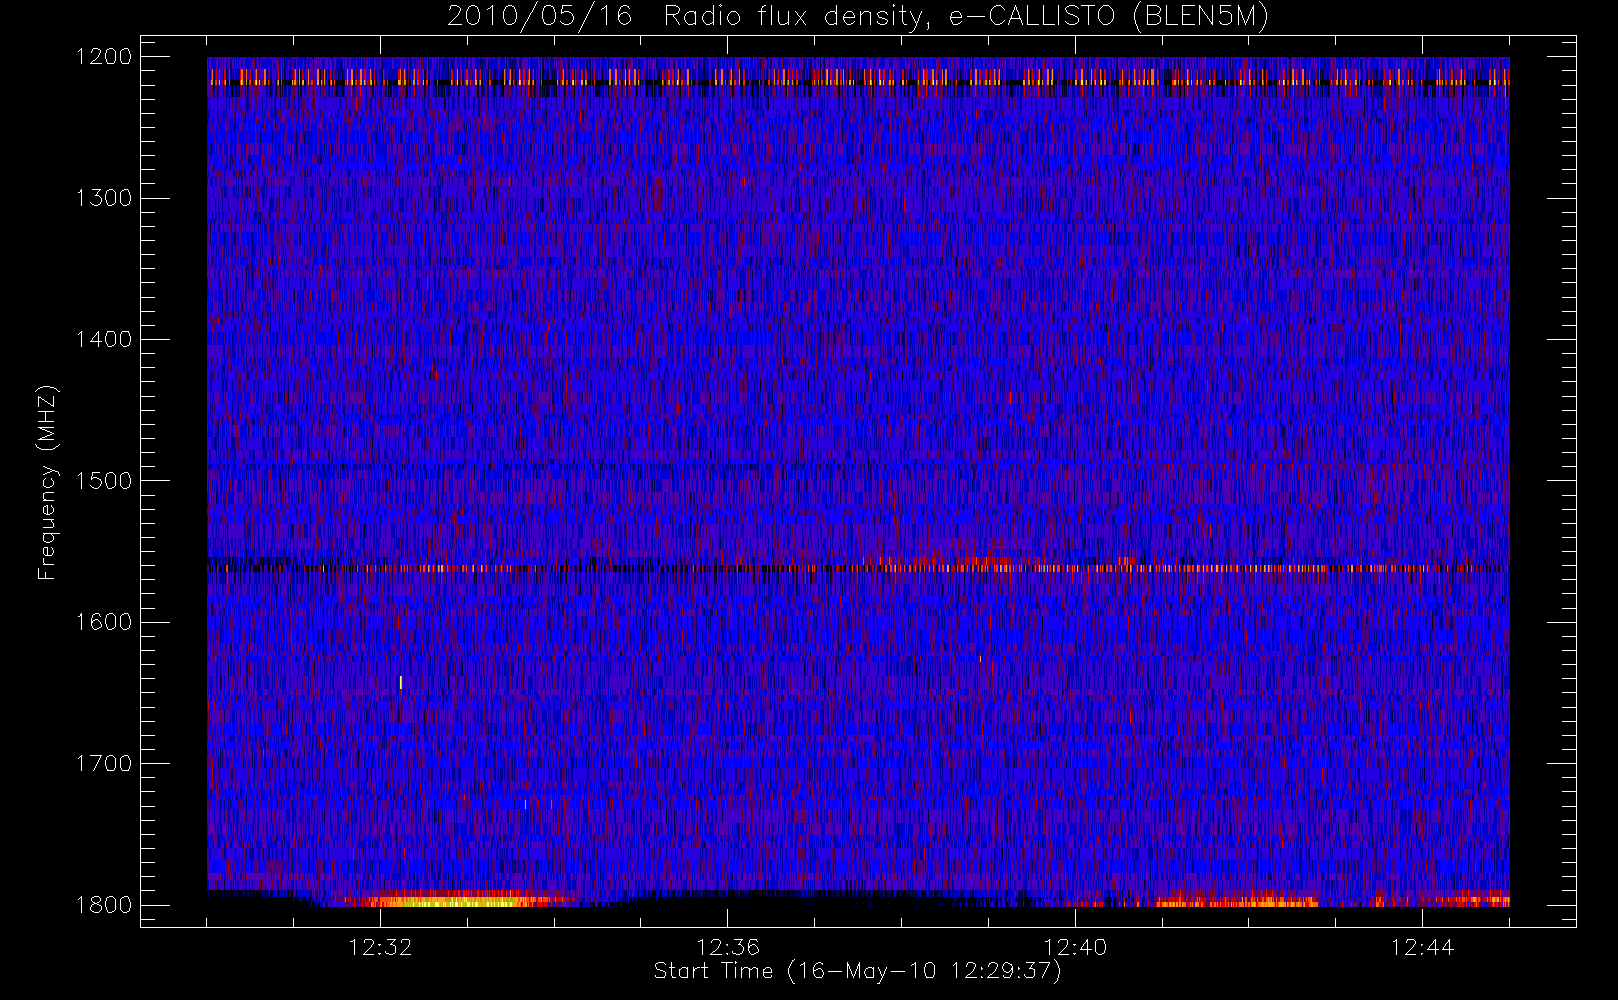Click the small yellow spike near 1640 MHz

coord(401,683)
